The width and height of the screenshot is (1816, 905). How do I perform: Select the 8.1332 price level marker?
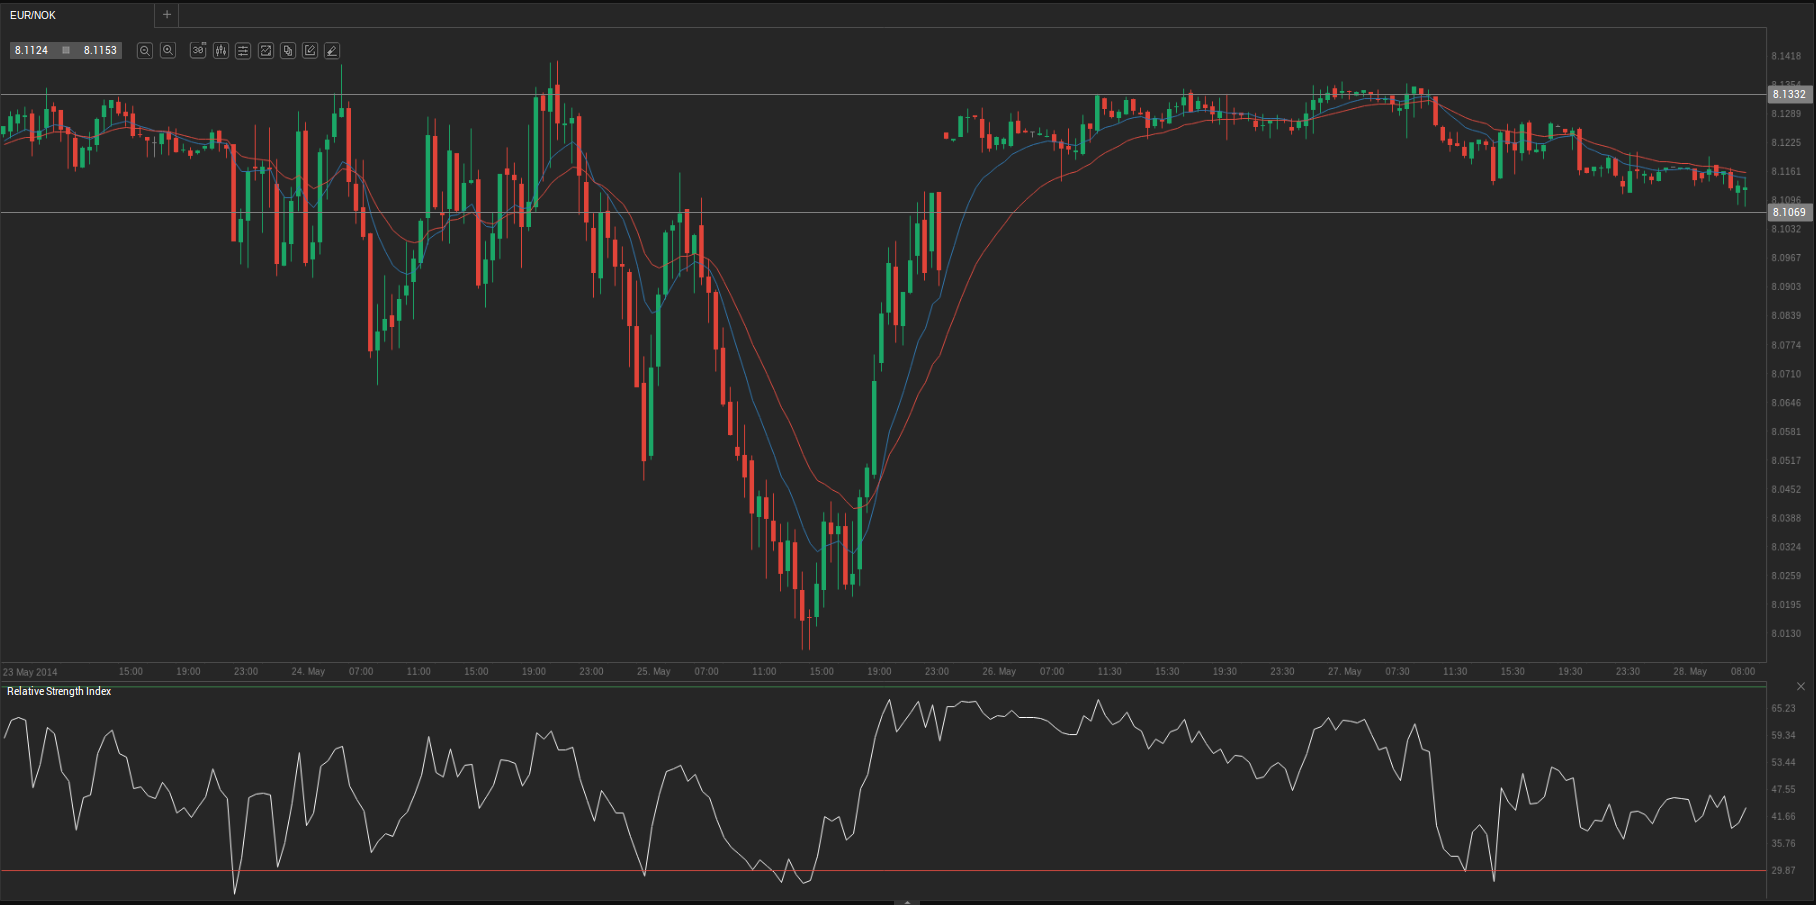pyautogui.click(x=1788, y=94)
